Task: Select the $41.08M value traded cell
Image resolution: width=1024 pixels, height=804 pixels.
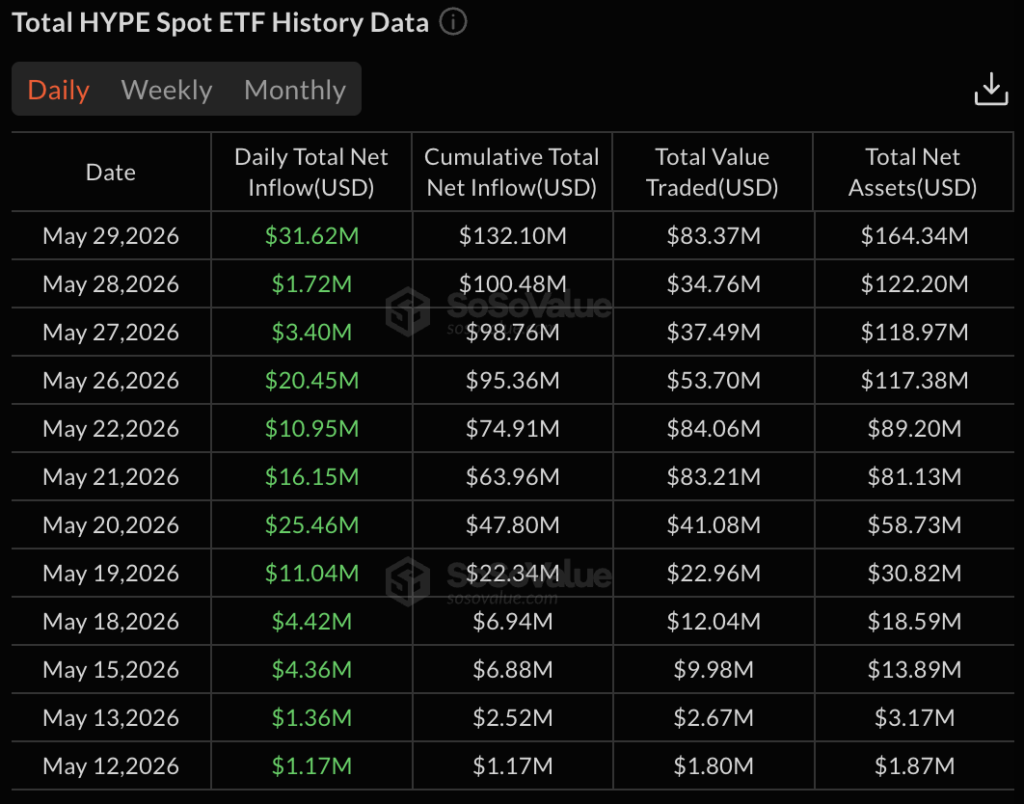Action: (713, 525)
